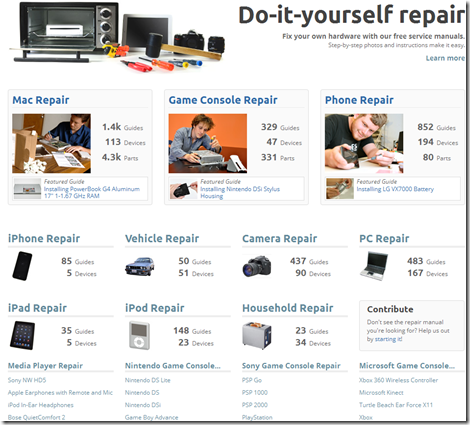Open the Nintendo Game Console heading
The width and height of the screenshot is (470, 425).
point(173,366)
